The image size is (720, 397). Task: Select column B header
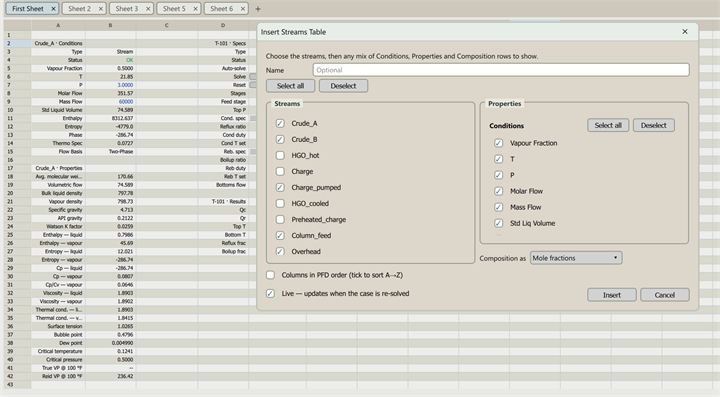110,25
